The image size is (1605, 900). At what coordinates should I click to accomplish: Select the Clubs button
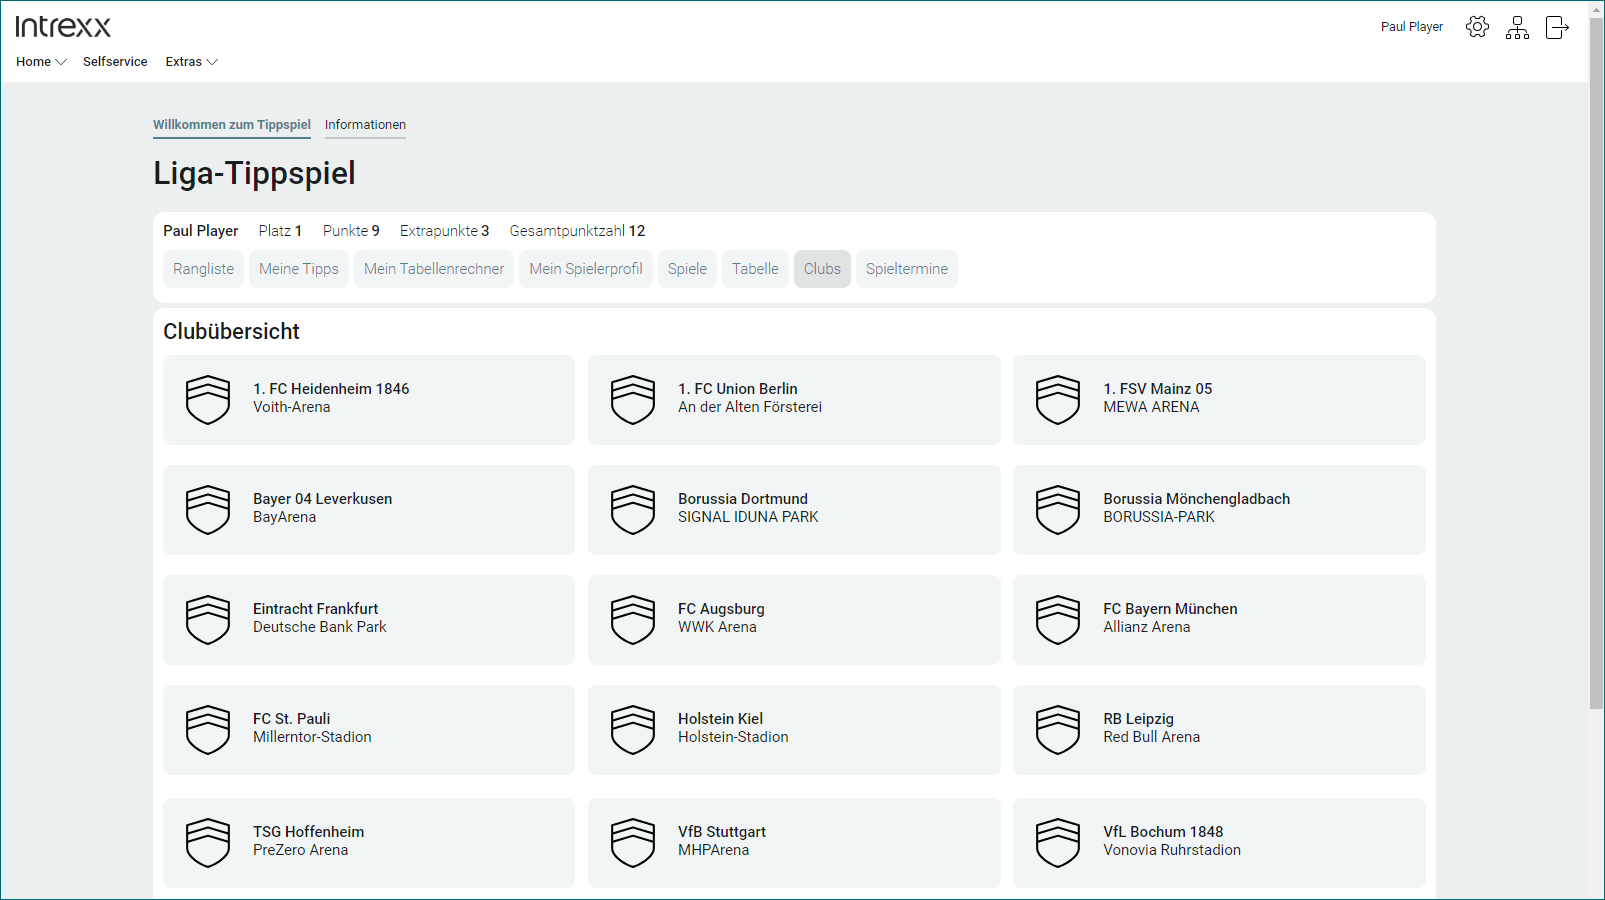(x=822, y=269)
